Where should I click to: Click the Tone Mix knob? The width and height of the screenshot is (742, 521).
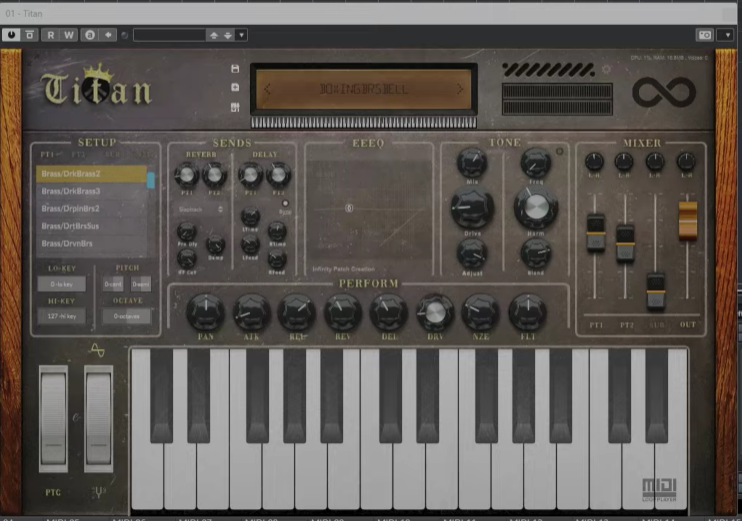click(x=472, y=163)
